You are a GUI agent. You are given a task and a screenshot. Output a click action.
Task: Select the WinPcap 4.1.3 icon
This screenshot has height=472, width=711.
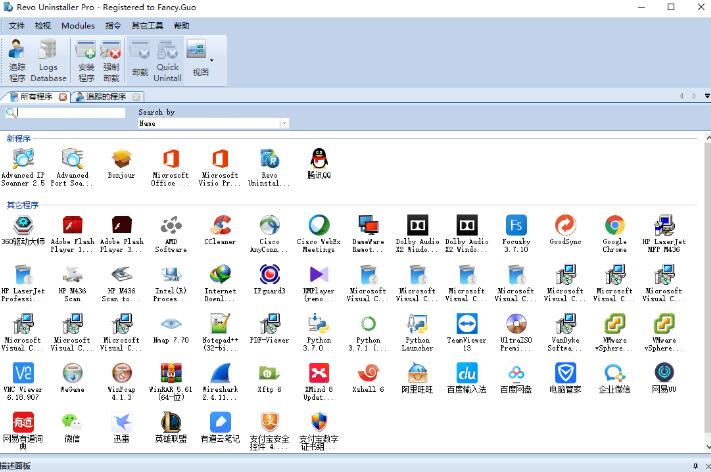point(122,373)
